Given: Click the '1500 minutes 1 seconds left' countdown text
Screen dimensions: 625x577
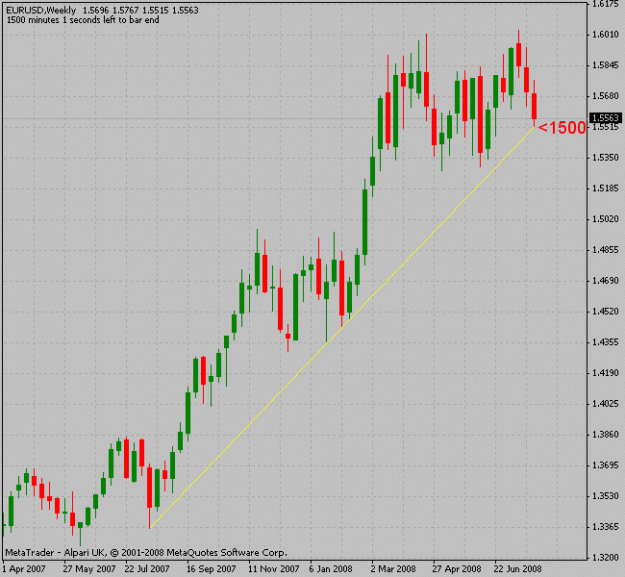Looking at the screenshot, I should (x=83, y=20).
